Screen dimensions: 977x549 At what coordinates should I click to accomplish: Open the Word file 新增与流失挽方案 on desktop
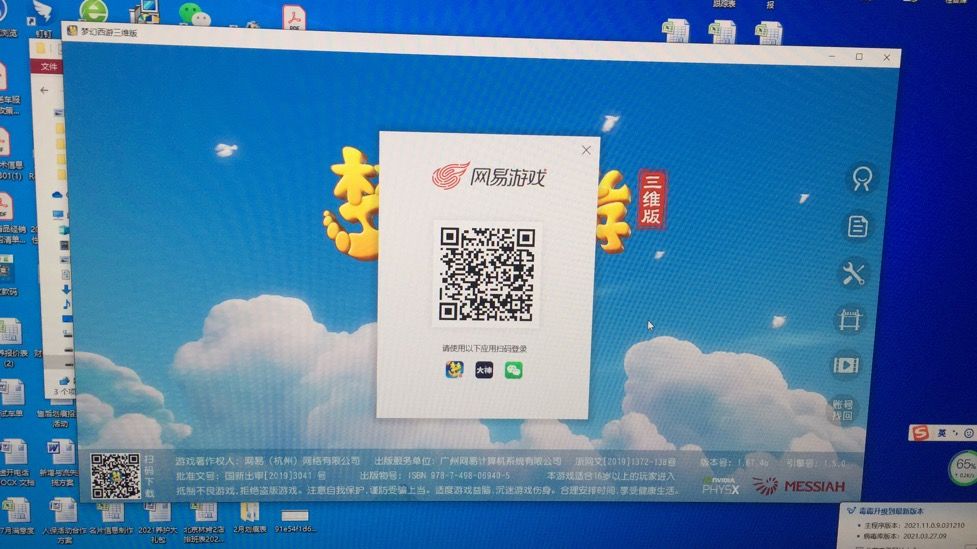pyautogui.click(x=60, y=462)
